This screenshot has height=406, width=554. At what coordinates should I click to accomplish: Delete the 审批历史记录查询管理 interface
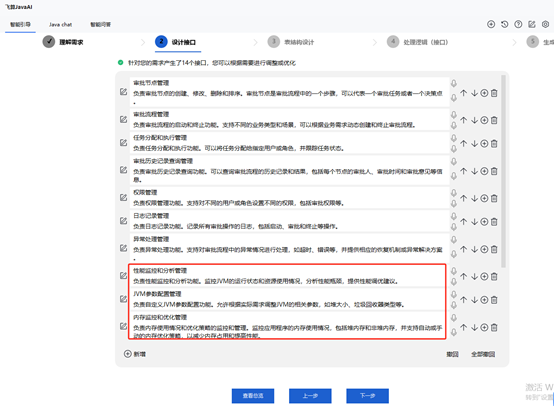pos(494,171)
